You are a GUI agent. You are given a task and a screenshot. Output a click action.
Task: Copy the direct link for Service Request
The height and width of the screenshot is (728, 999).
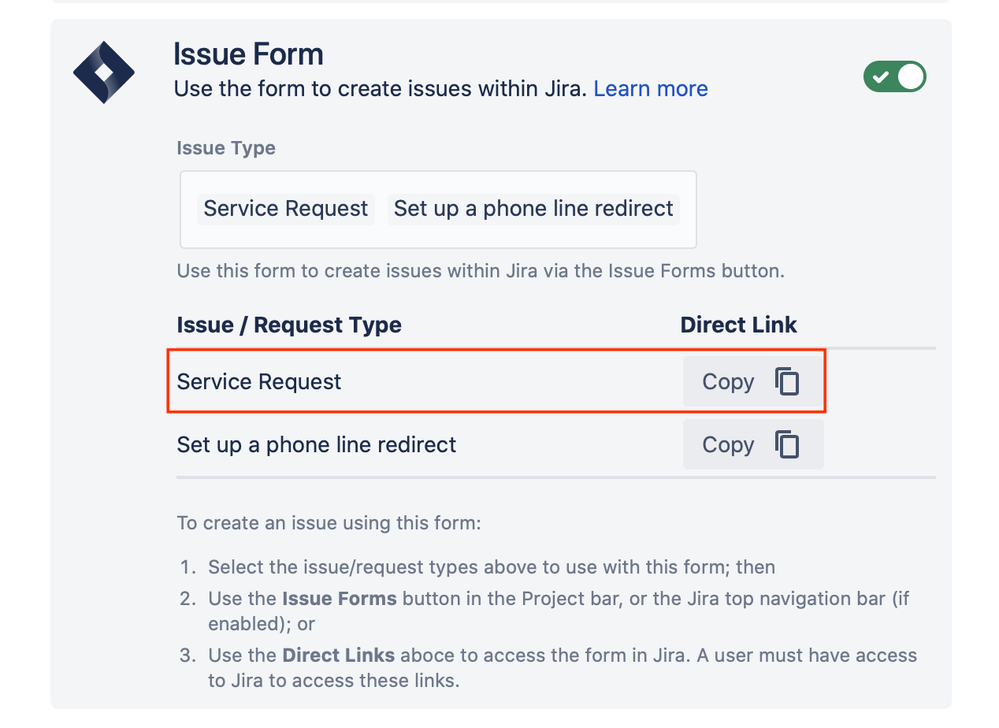[753, 381]
